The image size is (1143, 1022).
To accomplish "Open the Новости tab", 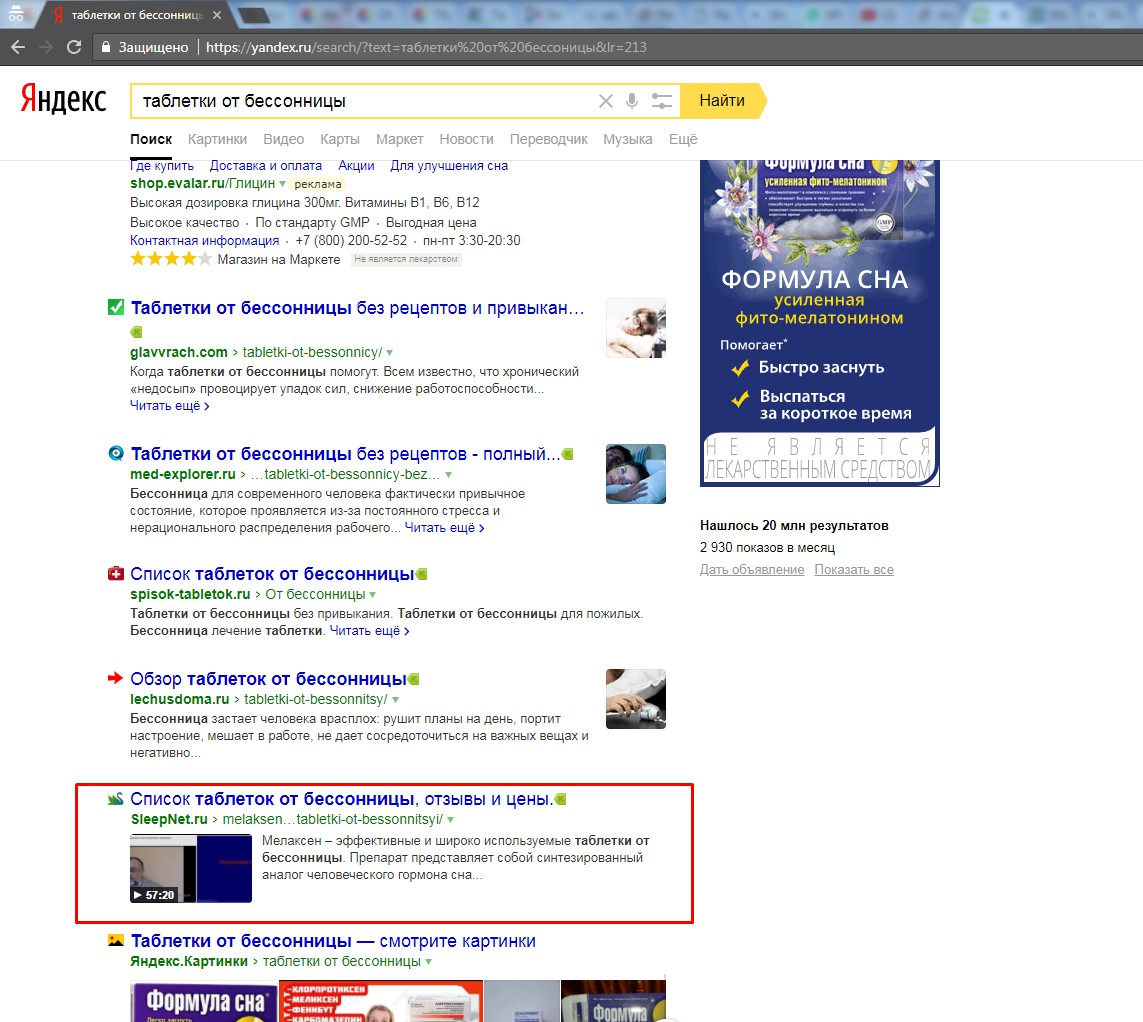I will tap(467, 139).
